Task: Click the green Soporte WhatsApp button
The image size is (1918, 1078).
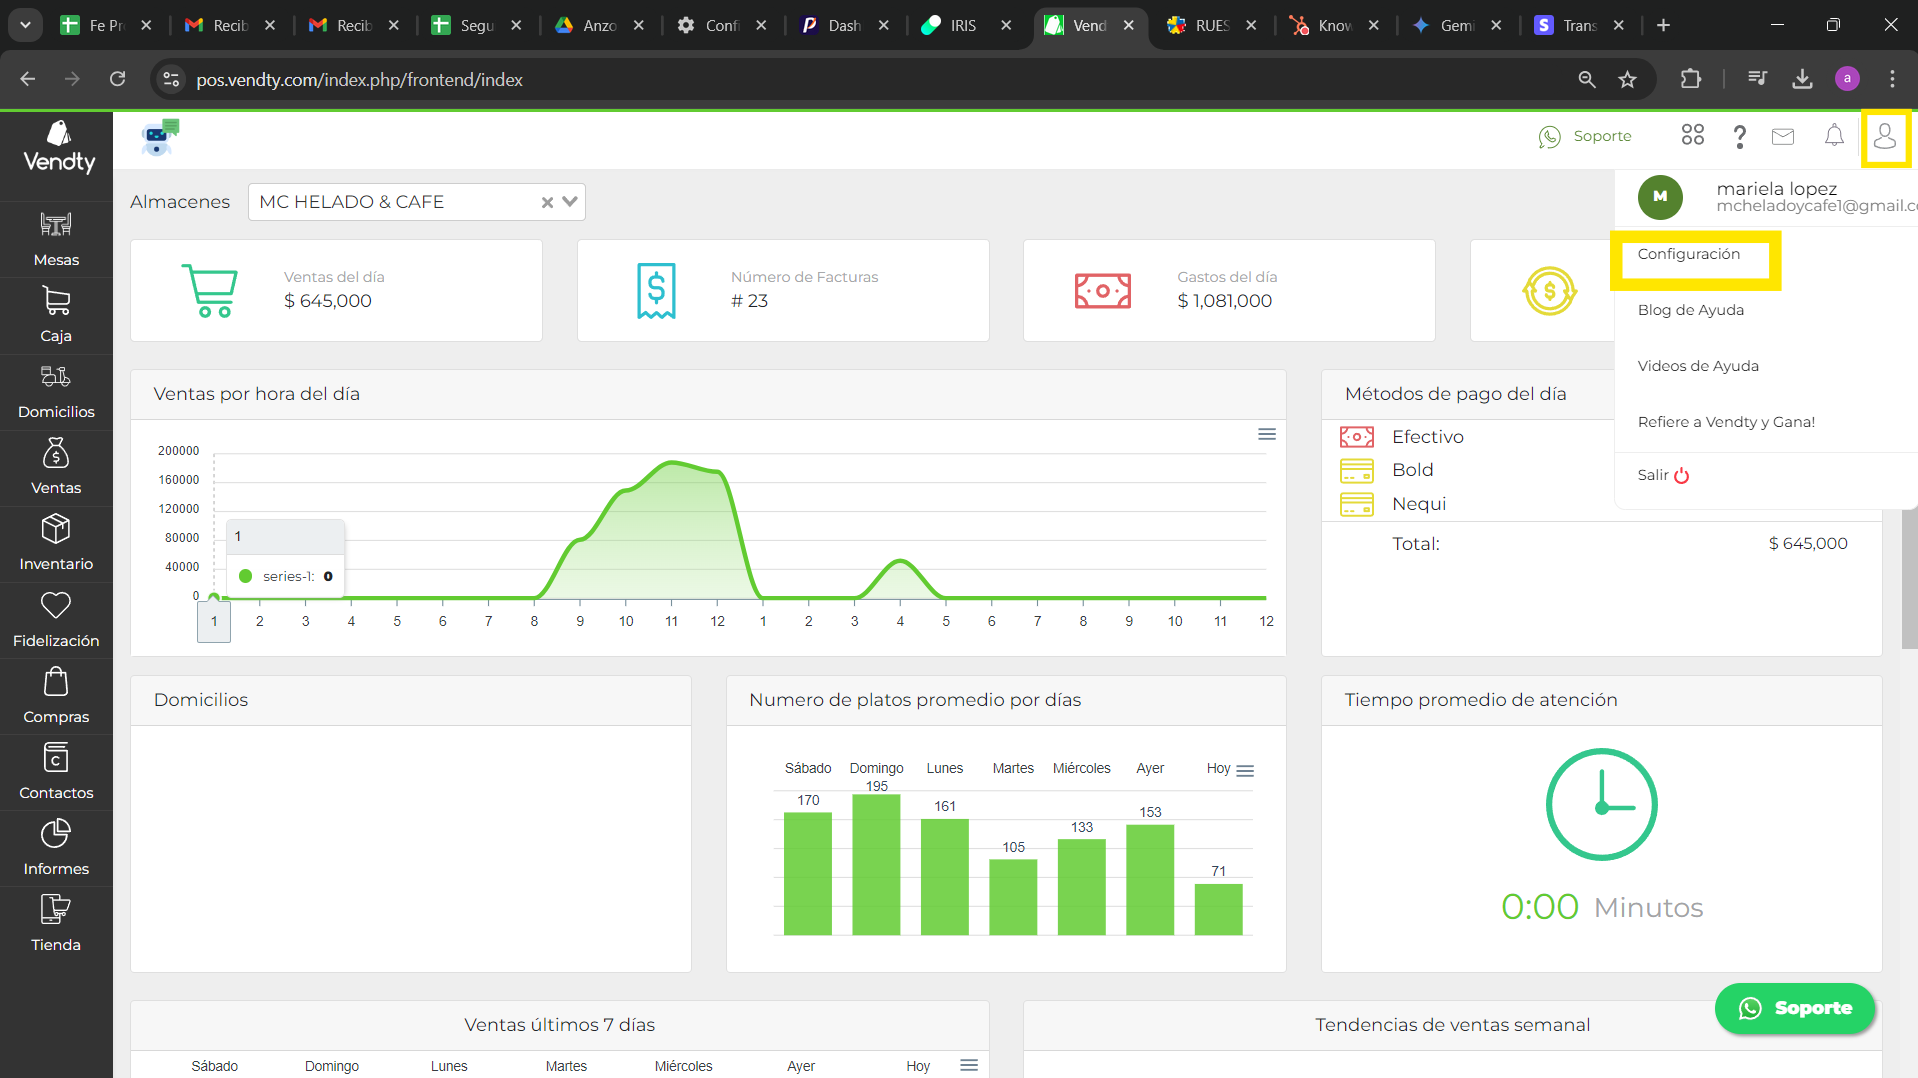Action: click(1795, 1008)
